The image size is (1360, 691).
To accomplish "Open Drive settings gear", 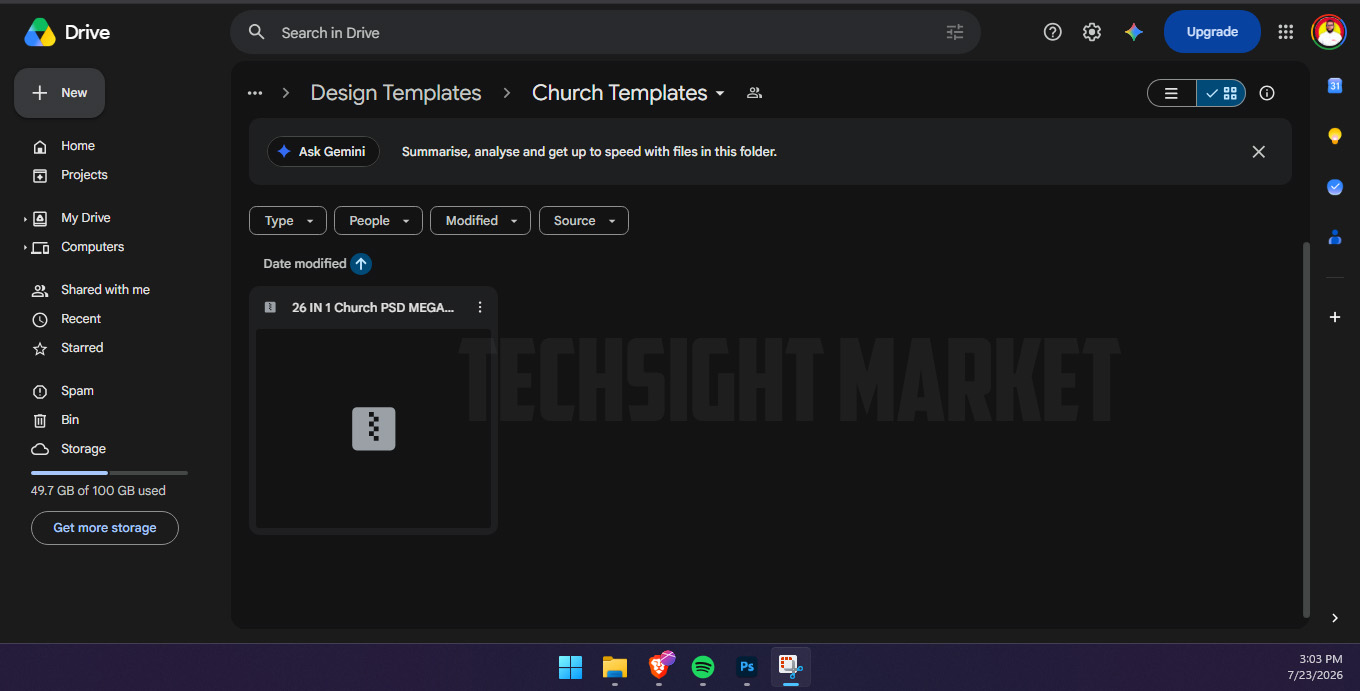I will [x=1092, y=32].
